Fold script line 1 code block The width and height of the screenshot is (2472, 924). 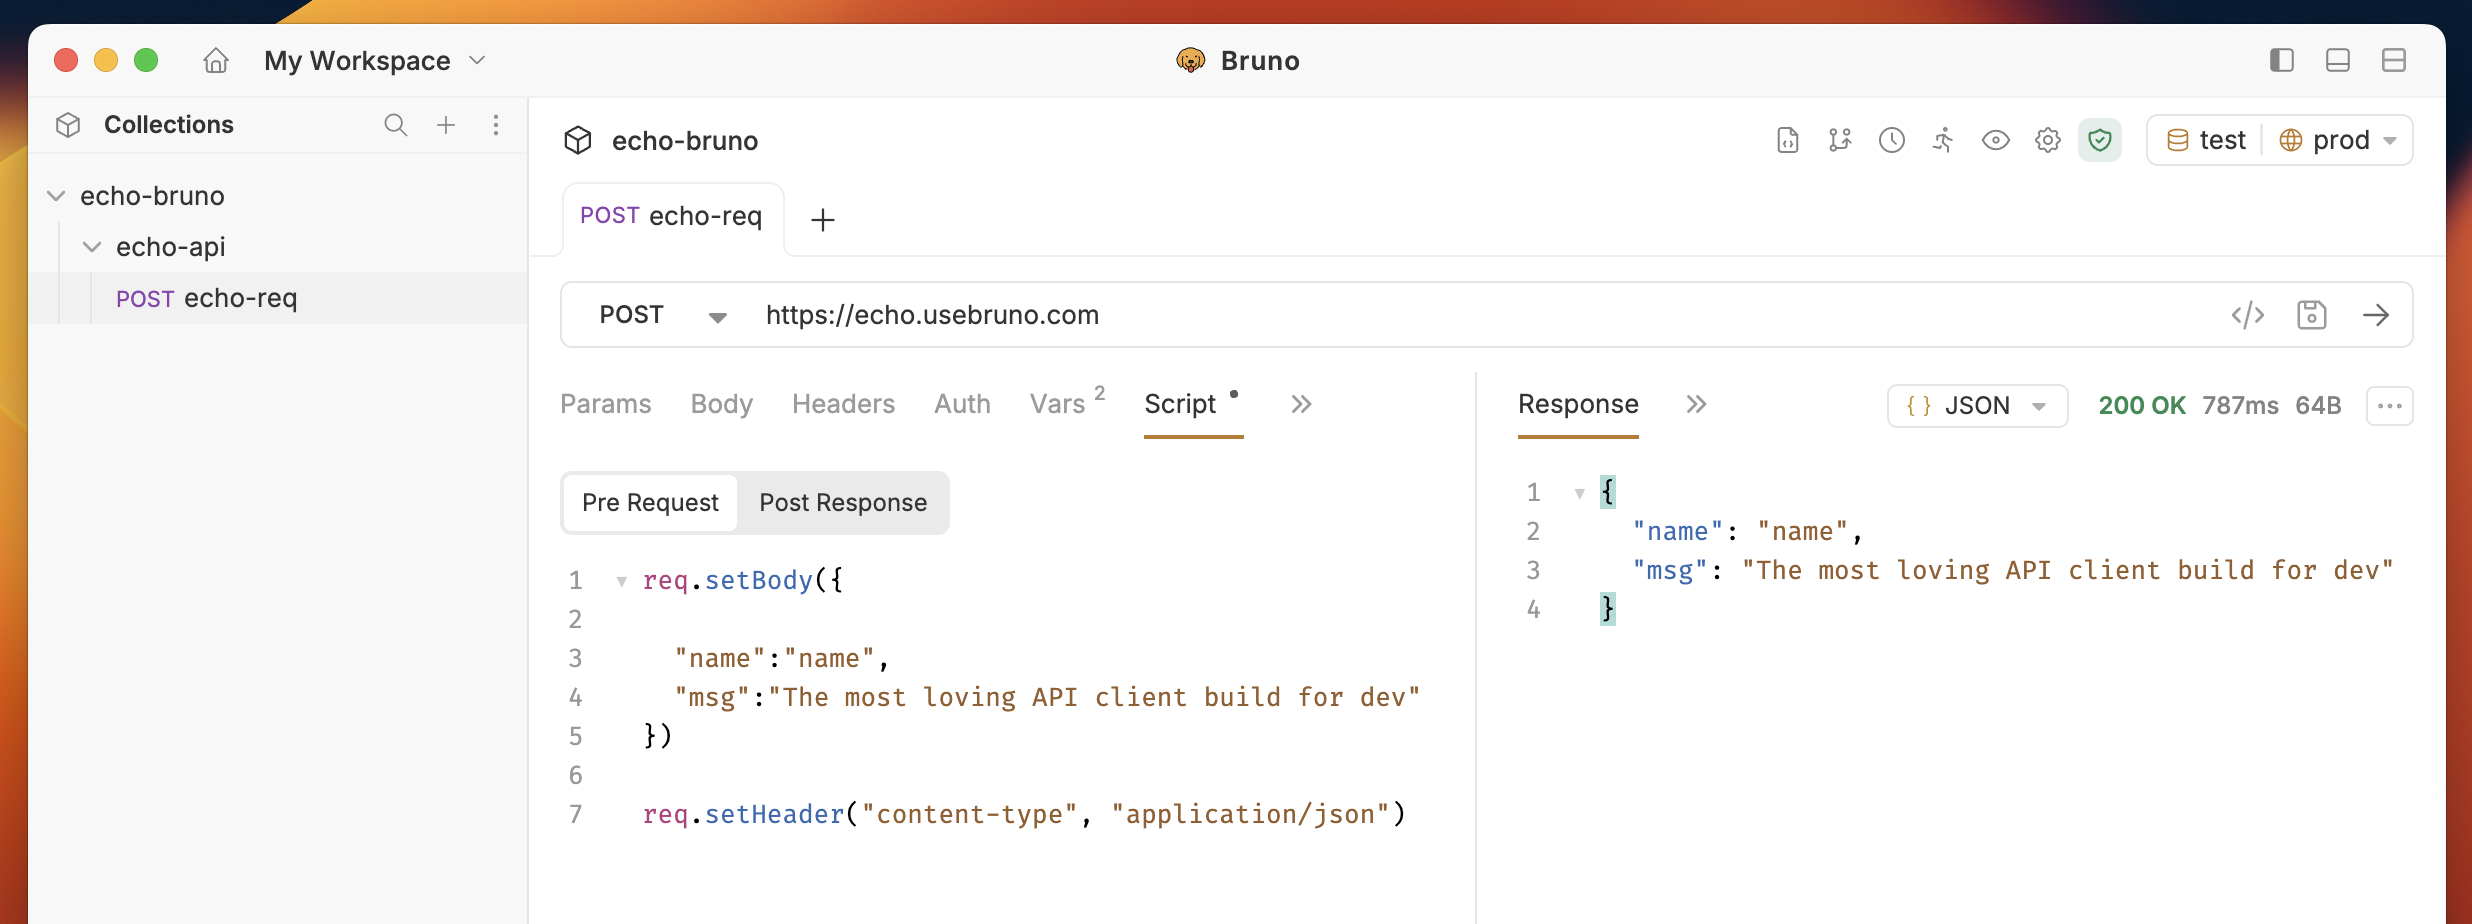point(621,581)
